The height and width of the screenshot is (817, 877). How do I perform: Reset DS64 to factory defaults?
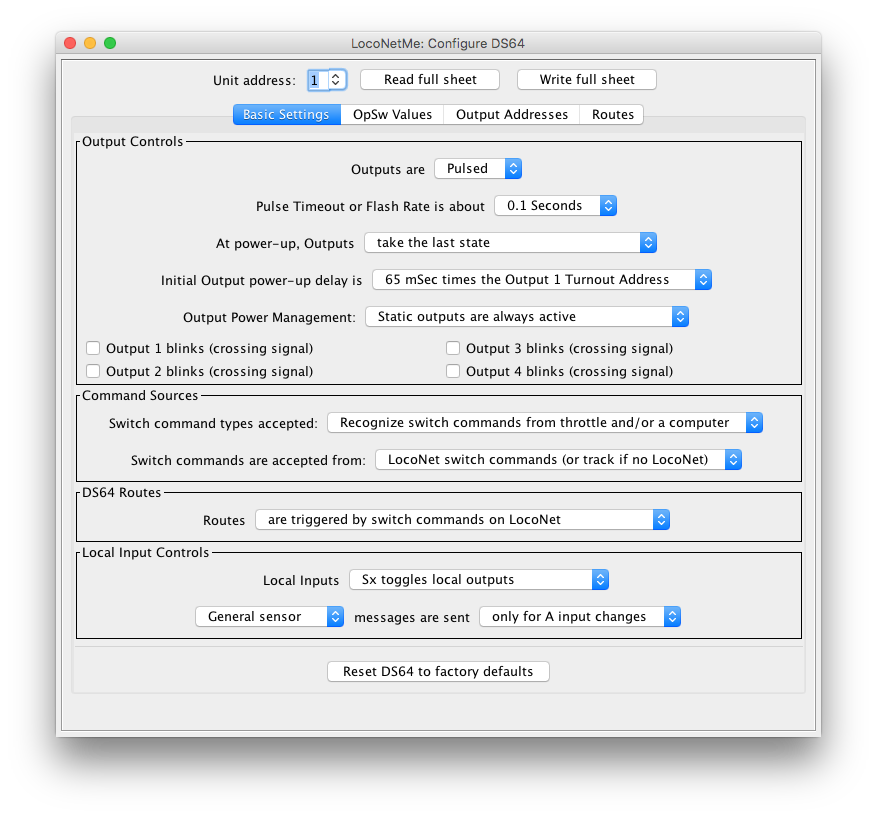tap(438, 671)
